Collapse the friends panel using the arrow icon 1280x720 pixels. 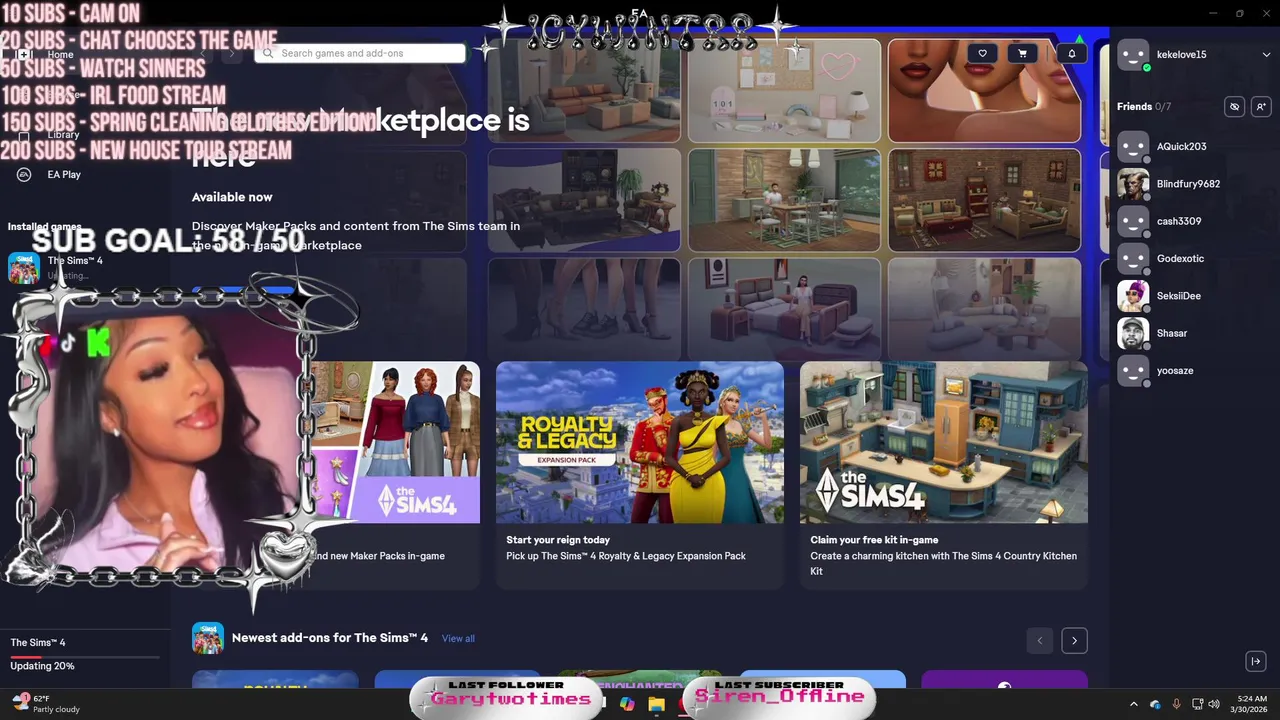pyautogui.click(x=1256, y=661)
